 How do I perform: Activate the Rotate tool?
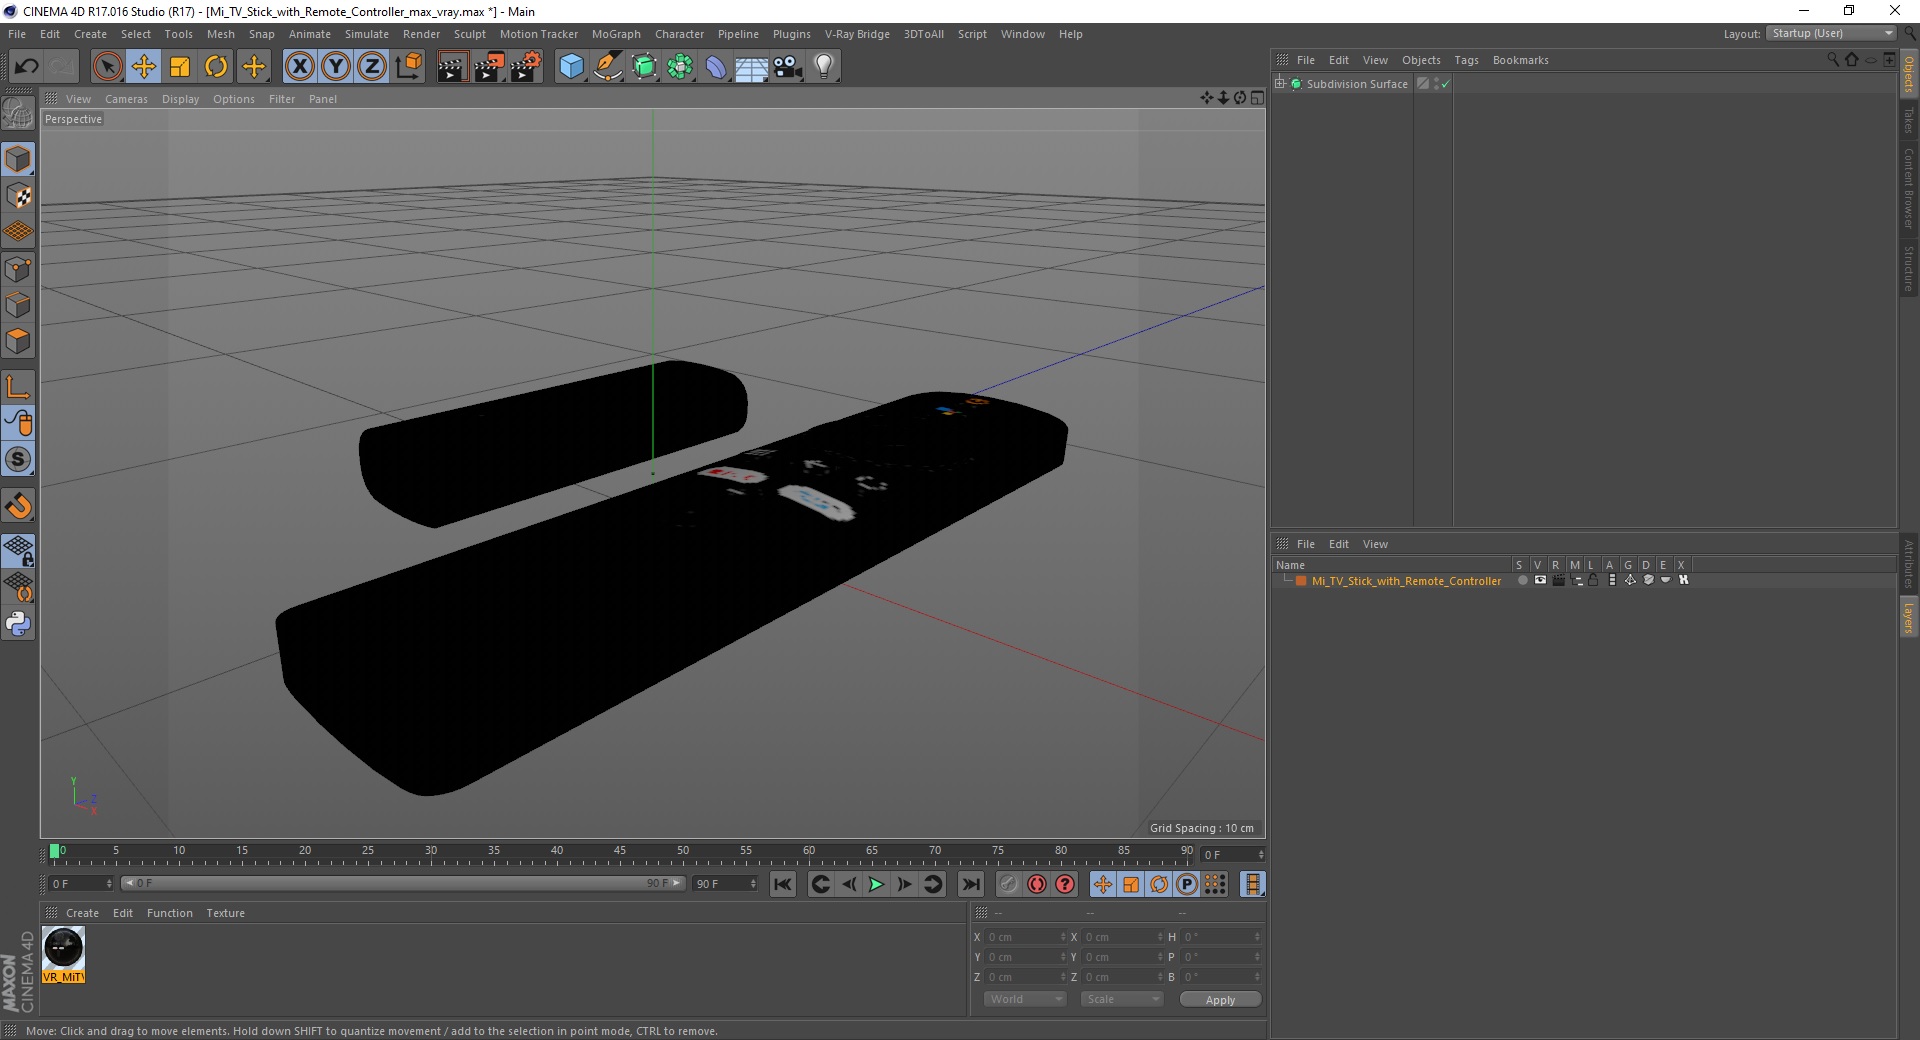216,67
